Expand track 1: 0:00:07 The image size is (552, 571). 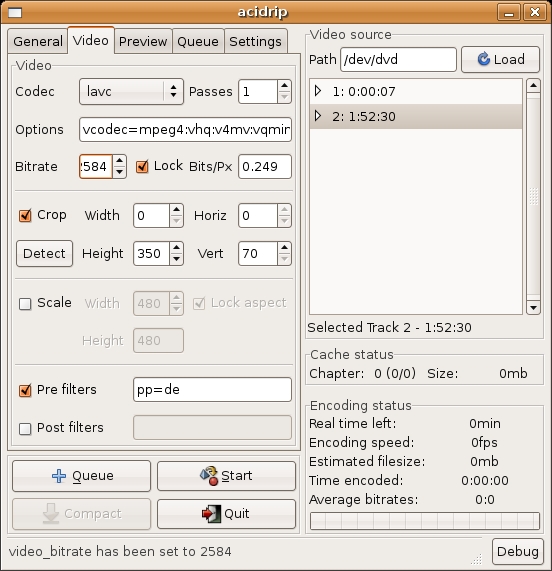(x=318, y=91)
